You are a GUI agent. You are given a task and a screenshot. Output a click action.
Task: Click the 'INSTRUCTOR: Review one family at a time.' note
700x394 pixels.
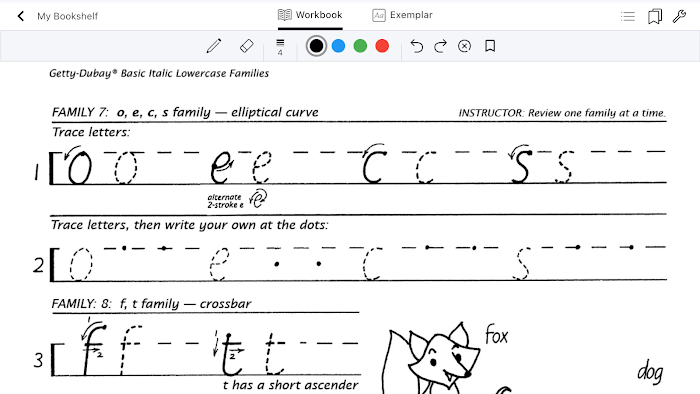562,113
